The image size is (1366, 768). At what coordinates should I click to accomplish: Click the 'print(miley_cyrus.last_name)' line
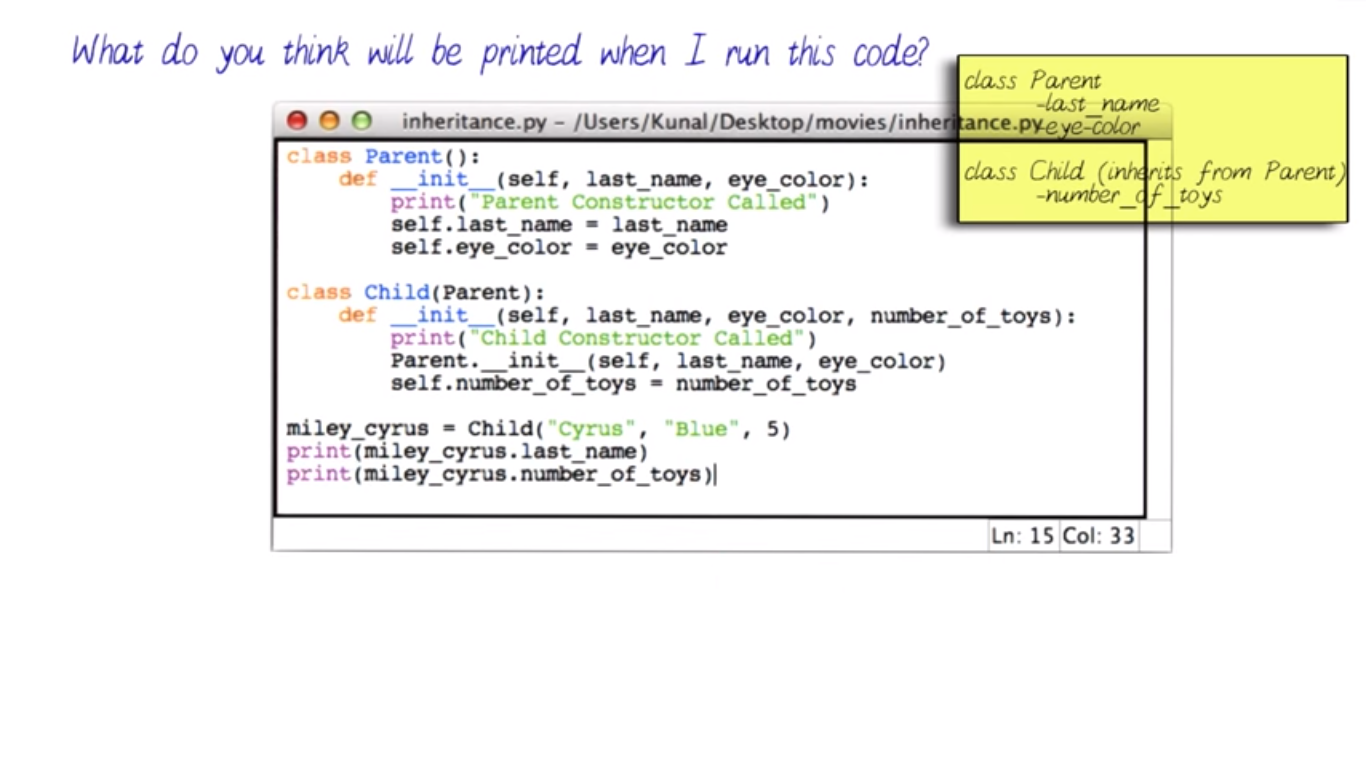click(467, 452)
